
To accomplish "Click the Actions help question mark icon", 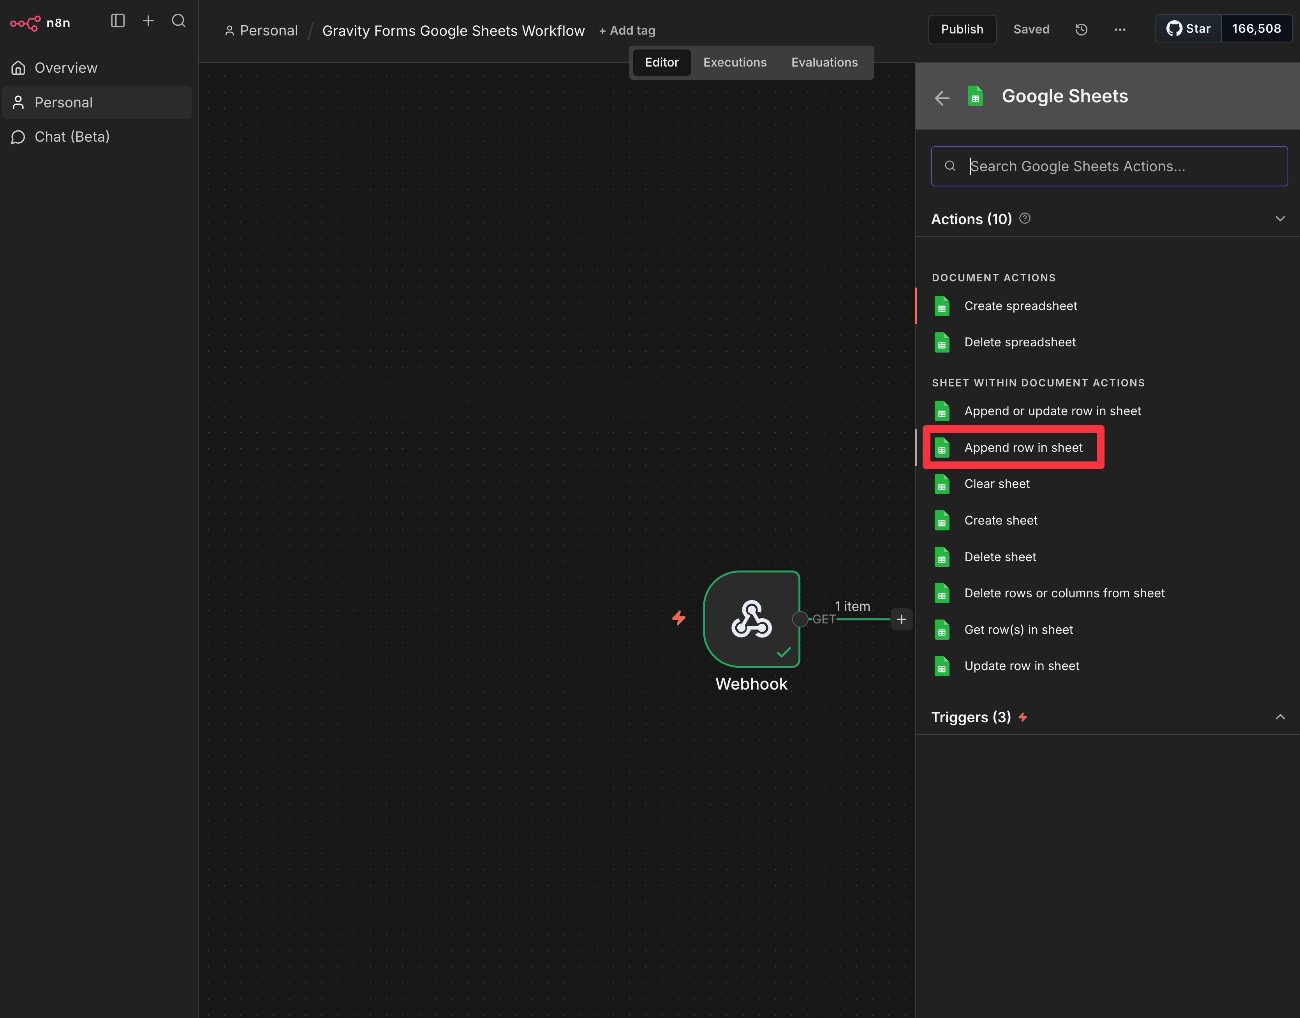I will 1025,218.
